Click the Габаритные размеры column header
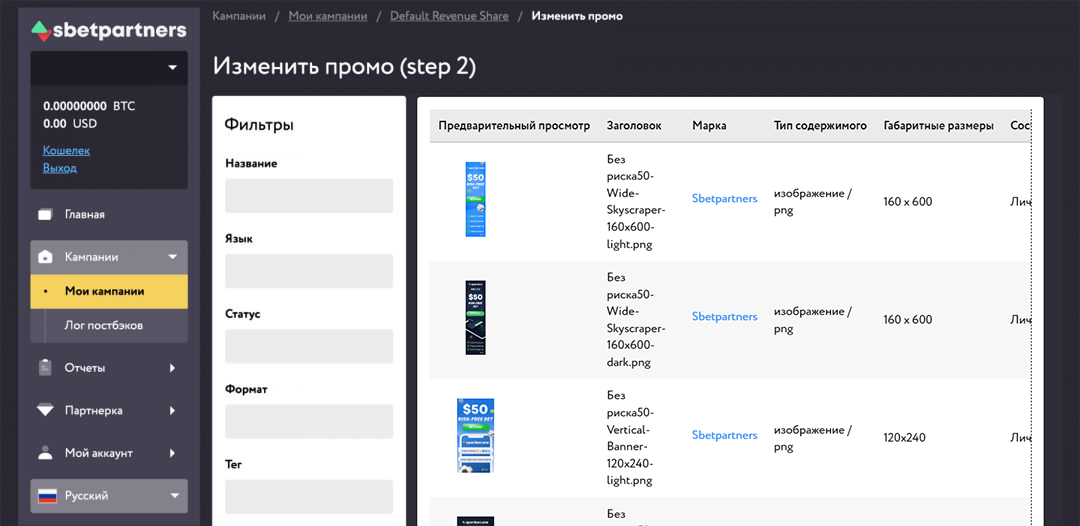1080x526 pixels. point(939,126)
